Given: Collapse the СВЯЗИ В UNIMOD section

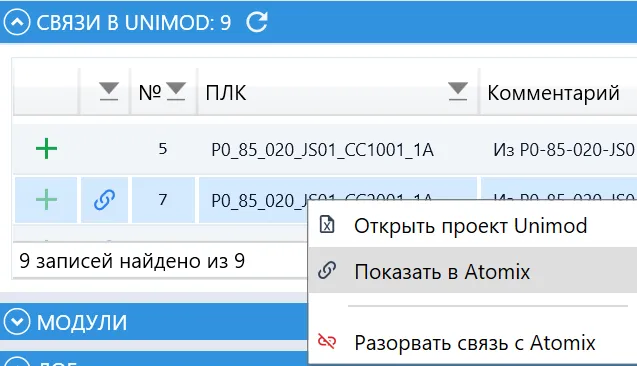Looking at the screenshot, I should coord(17,22).
